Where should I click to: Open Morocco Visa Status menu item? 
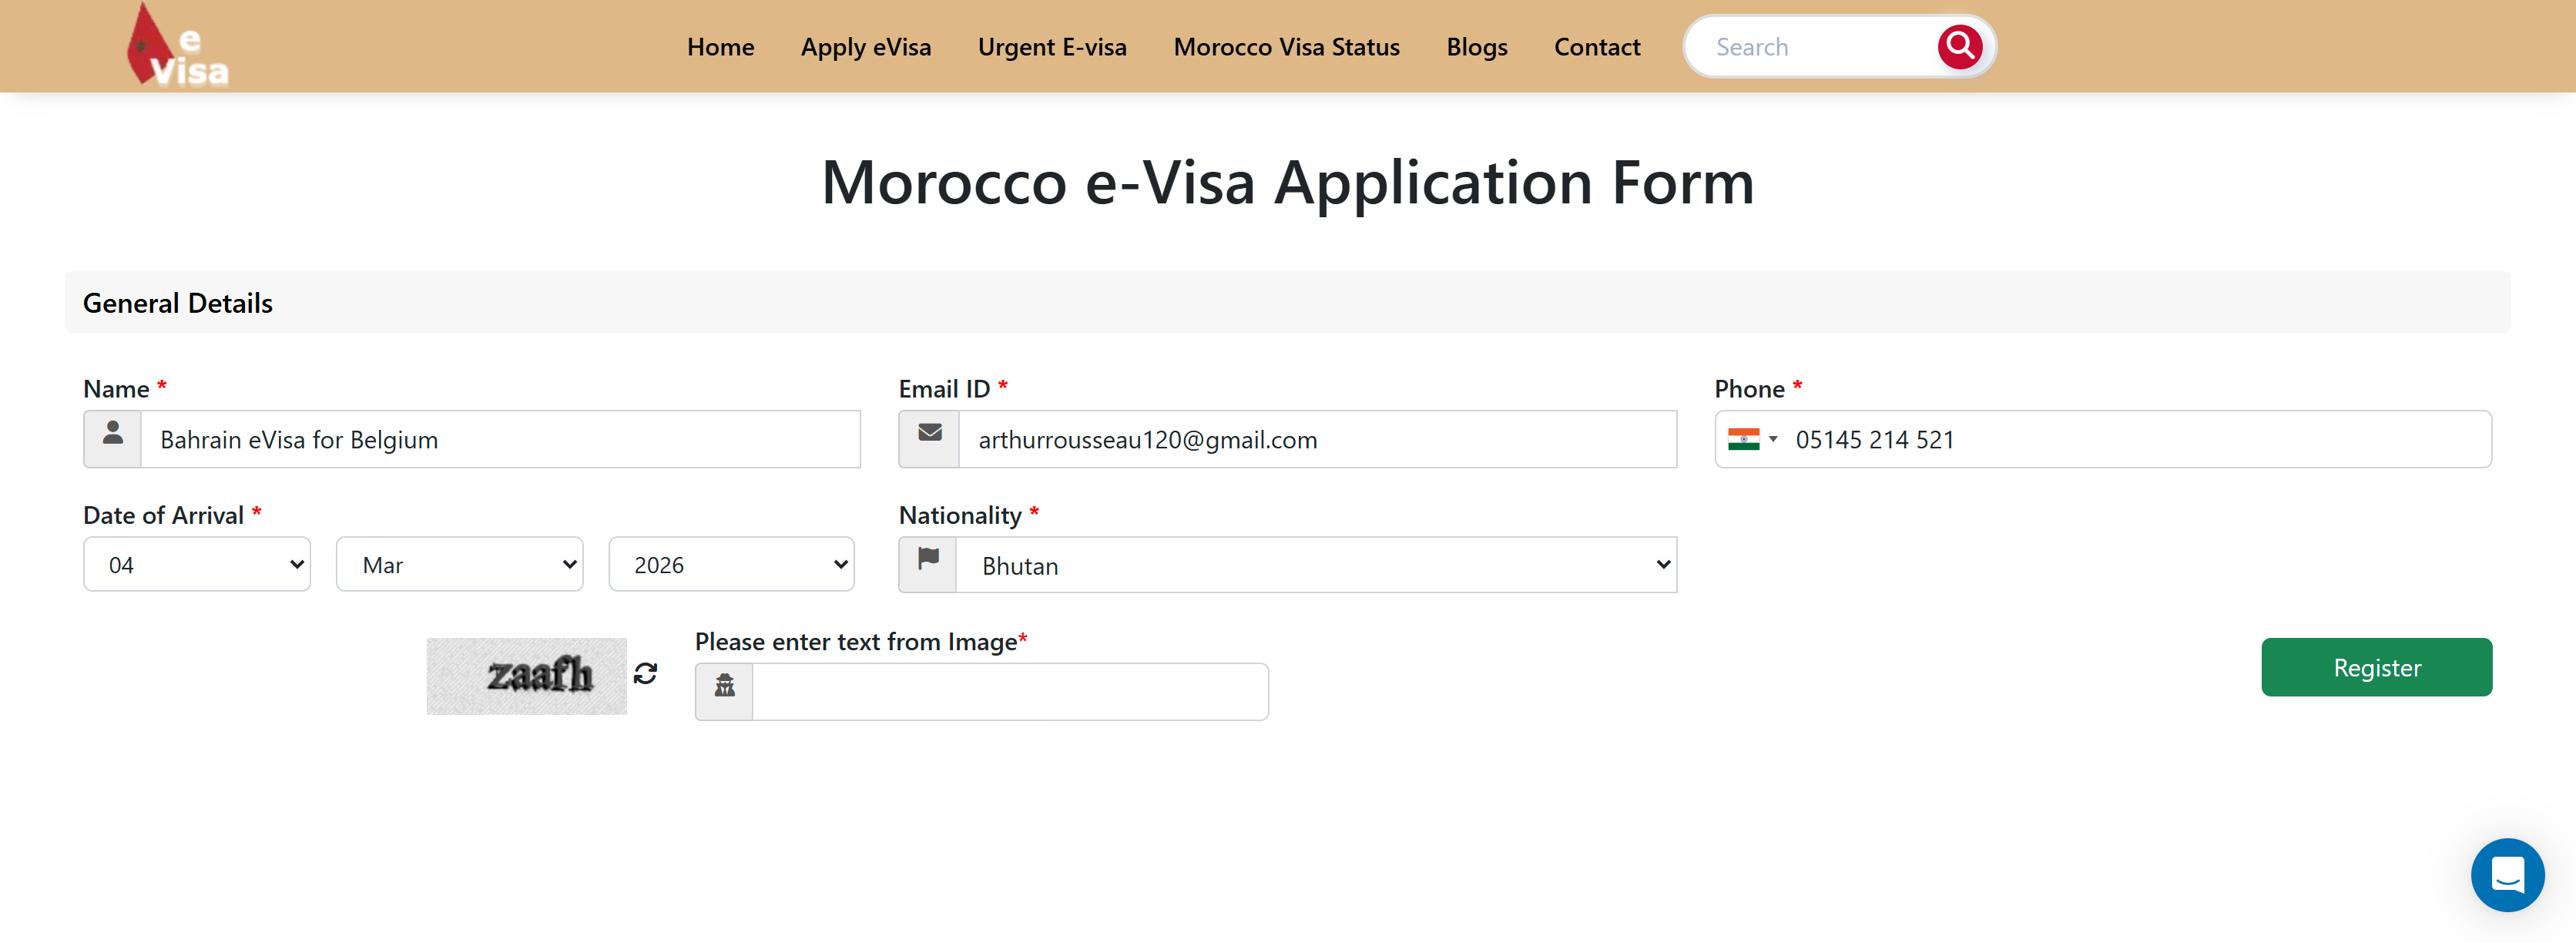click(1286, 47)
